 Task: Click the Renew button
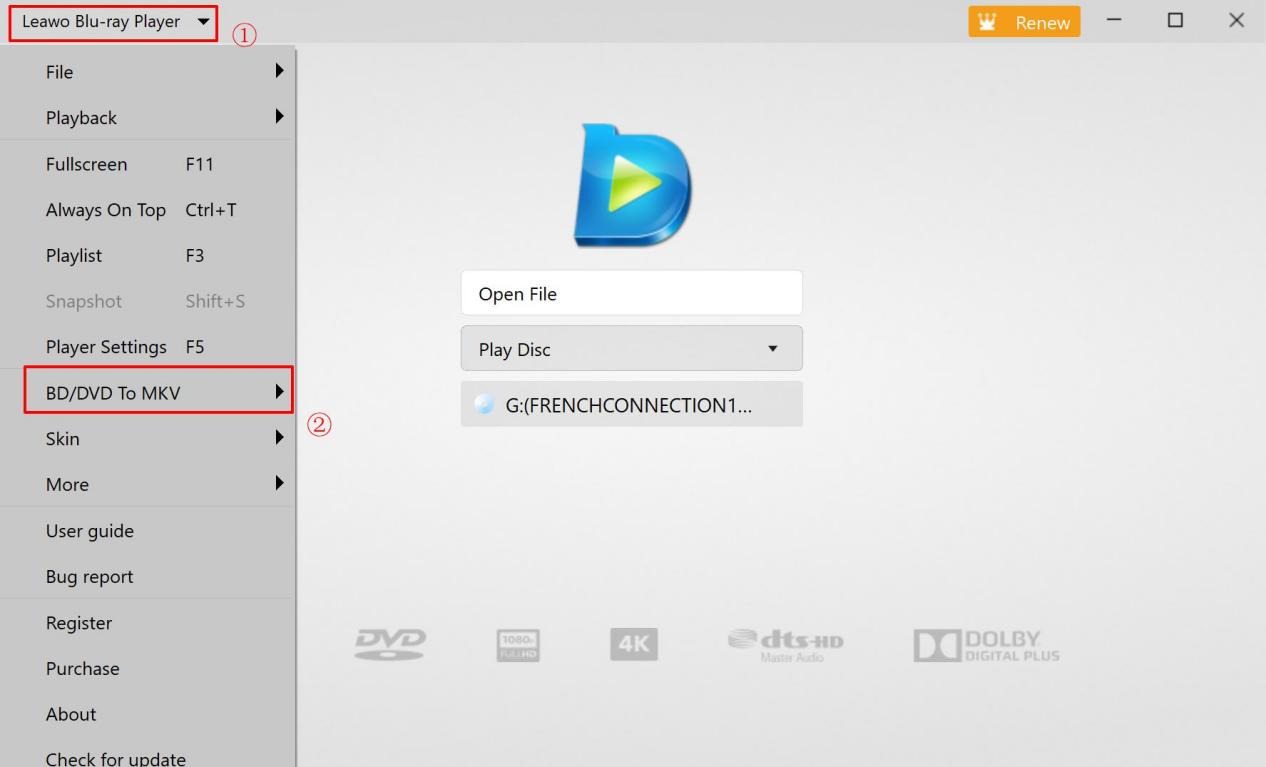point(1025,22)
